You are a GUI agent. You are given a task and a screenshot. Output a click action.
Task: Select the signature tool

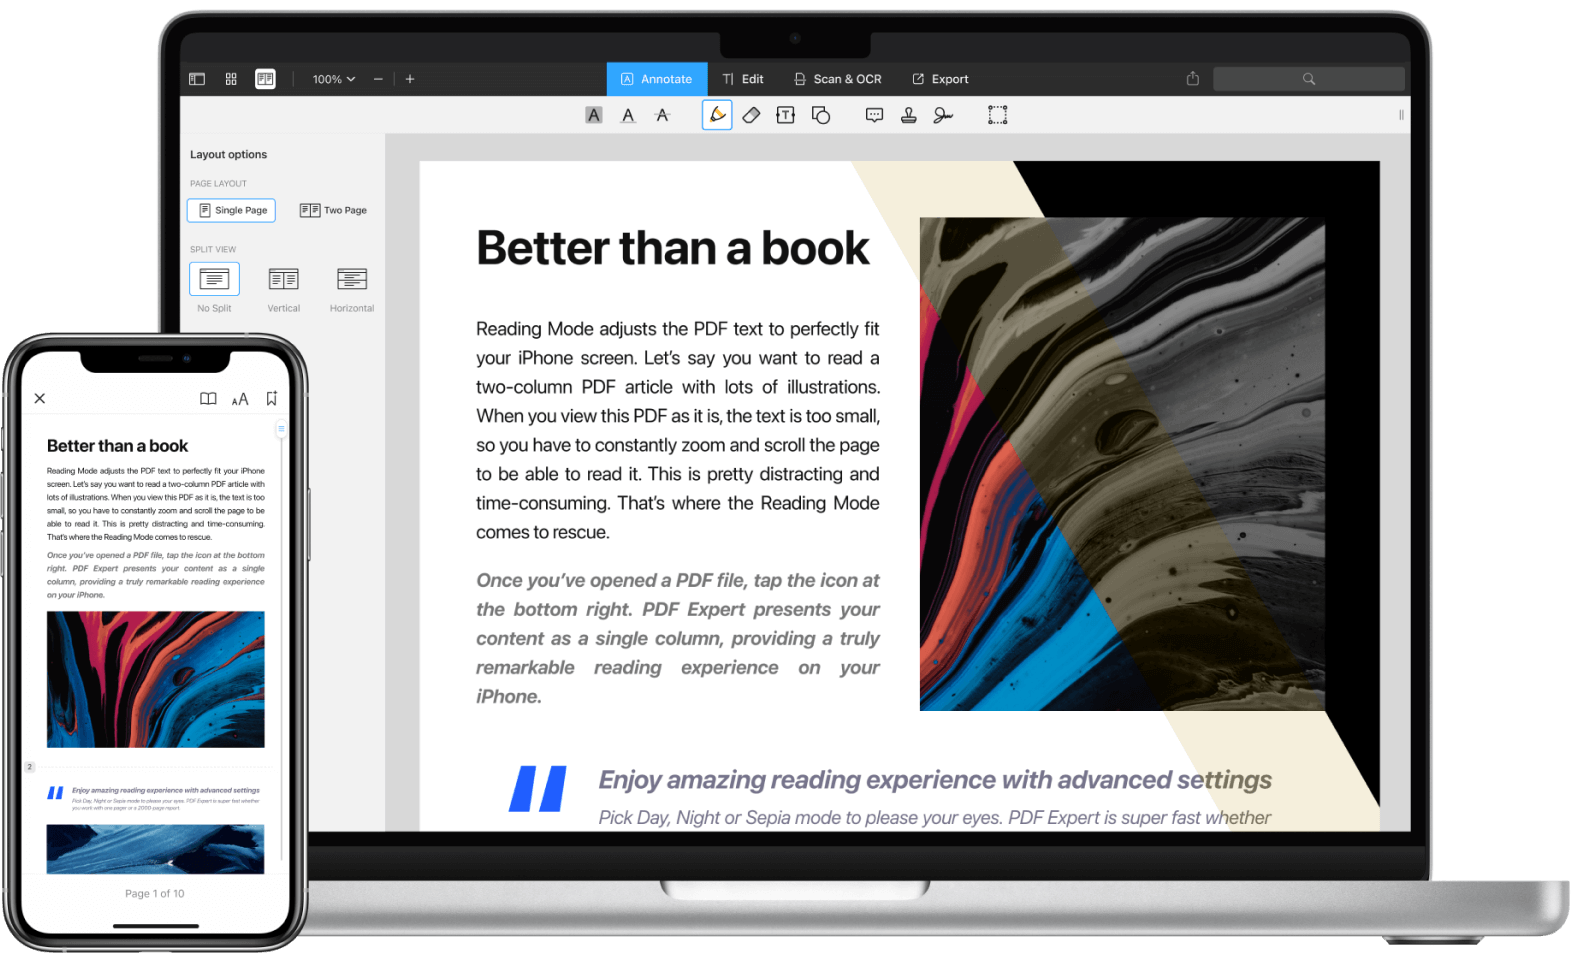pyautogui.click(x=943, y=115)
